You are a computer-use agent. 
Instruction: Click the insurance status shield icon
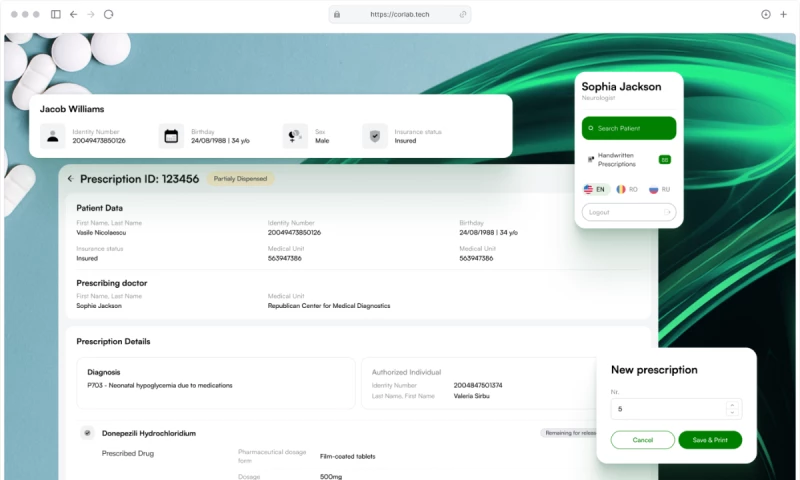(x=374, y=136)
